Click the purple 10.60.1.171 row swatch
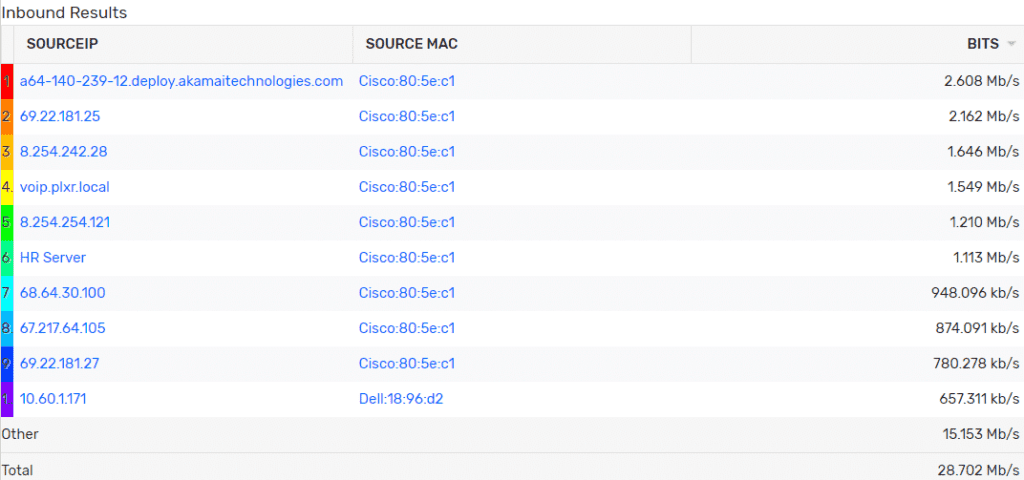The image size is (1024, 480). click(7, 399)
